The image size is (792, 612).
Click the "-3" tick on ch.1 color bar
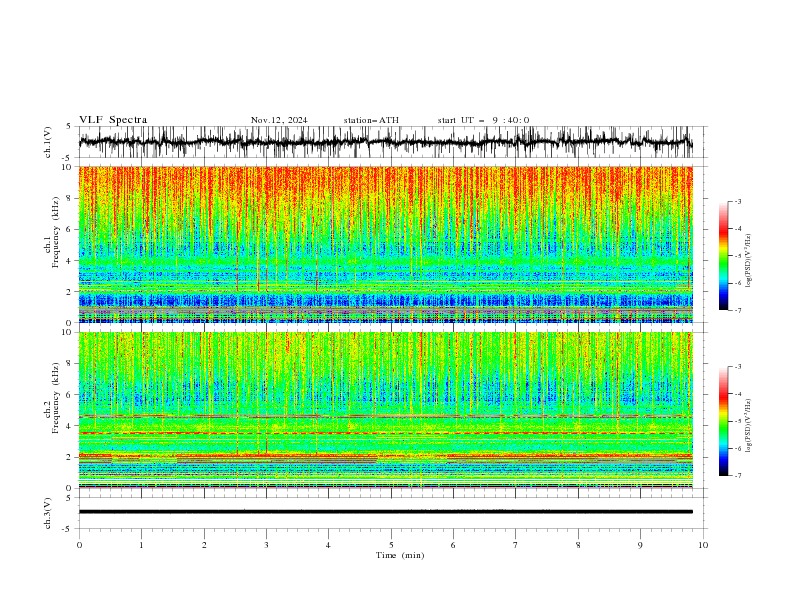tap(737, 201)
